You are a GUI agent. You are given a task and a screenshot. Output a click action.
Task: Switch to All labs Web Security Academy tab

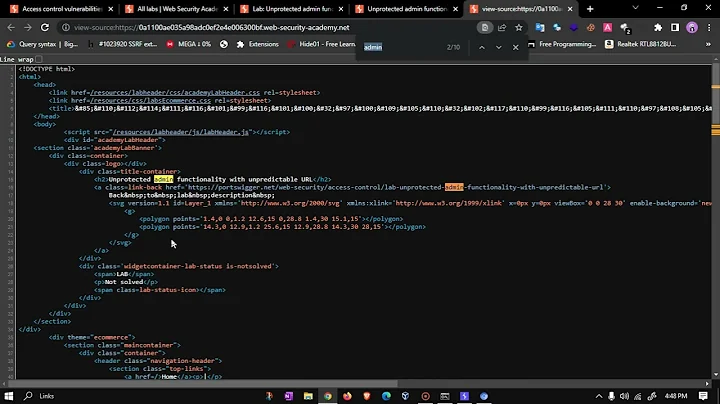pyautogui.click(x=177, y=9)
